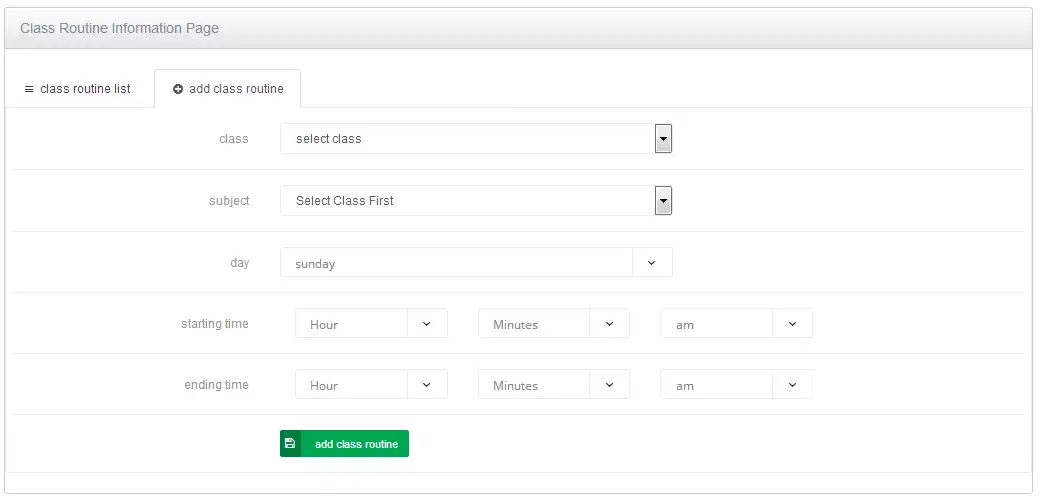Viewport: 1041px width, 498px height.
Task: Click the arrow of the subject dropdown
Action: click(663, 201)
